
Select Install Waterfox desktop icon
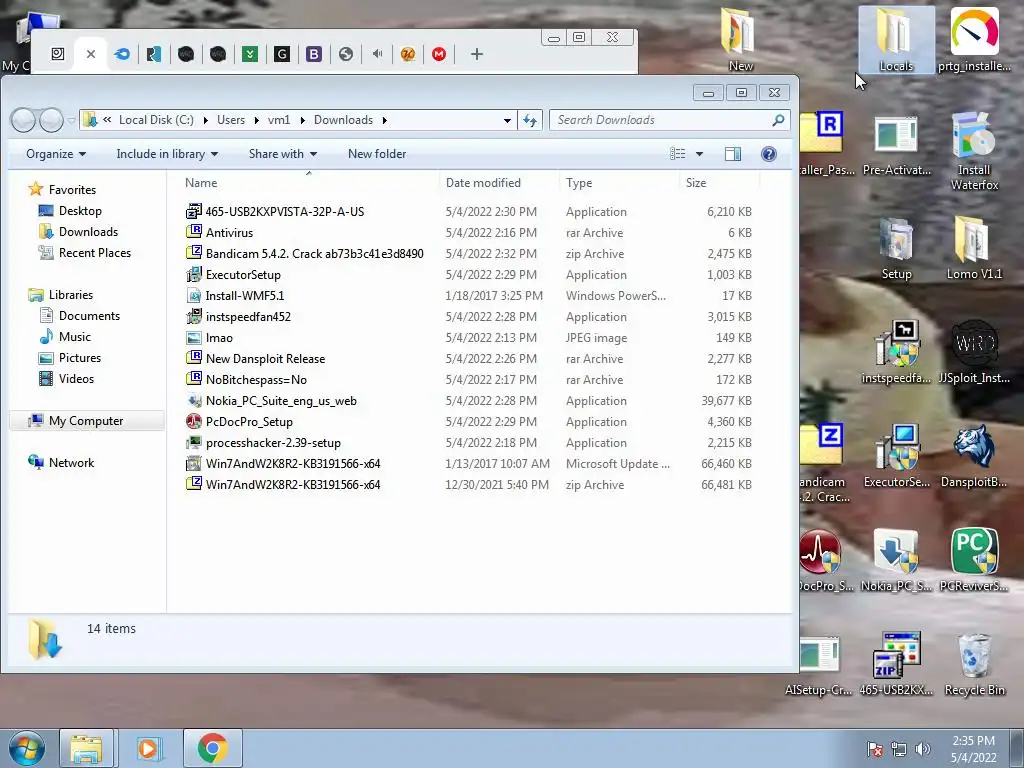coord(974,151)
